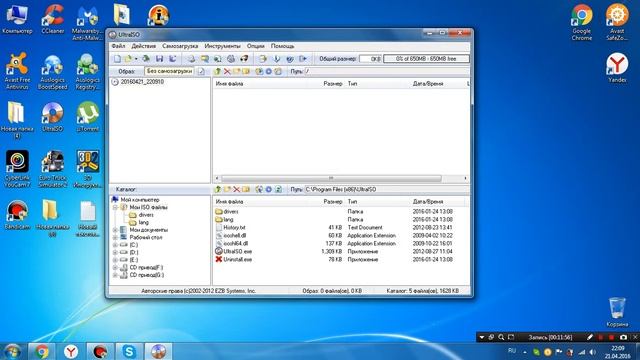Viewport: 640px width, 360px height.
Task: Open the Файл menu
Action: [x=118, y=46]
